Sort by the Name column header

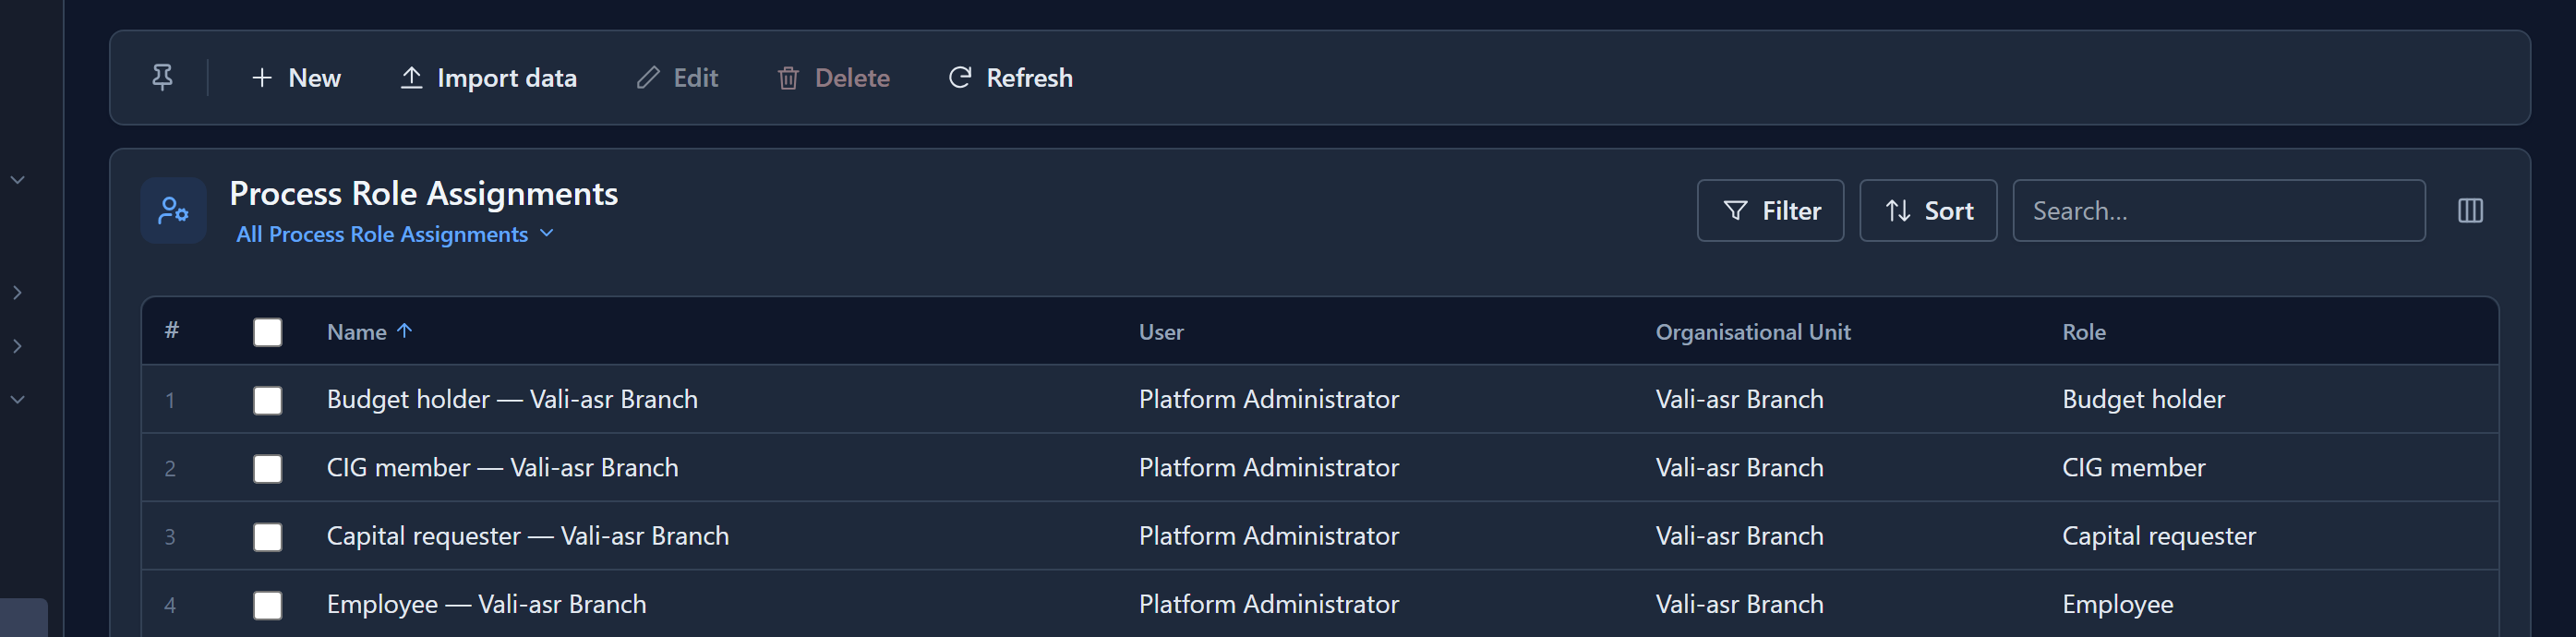tap(369, 332)
